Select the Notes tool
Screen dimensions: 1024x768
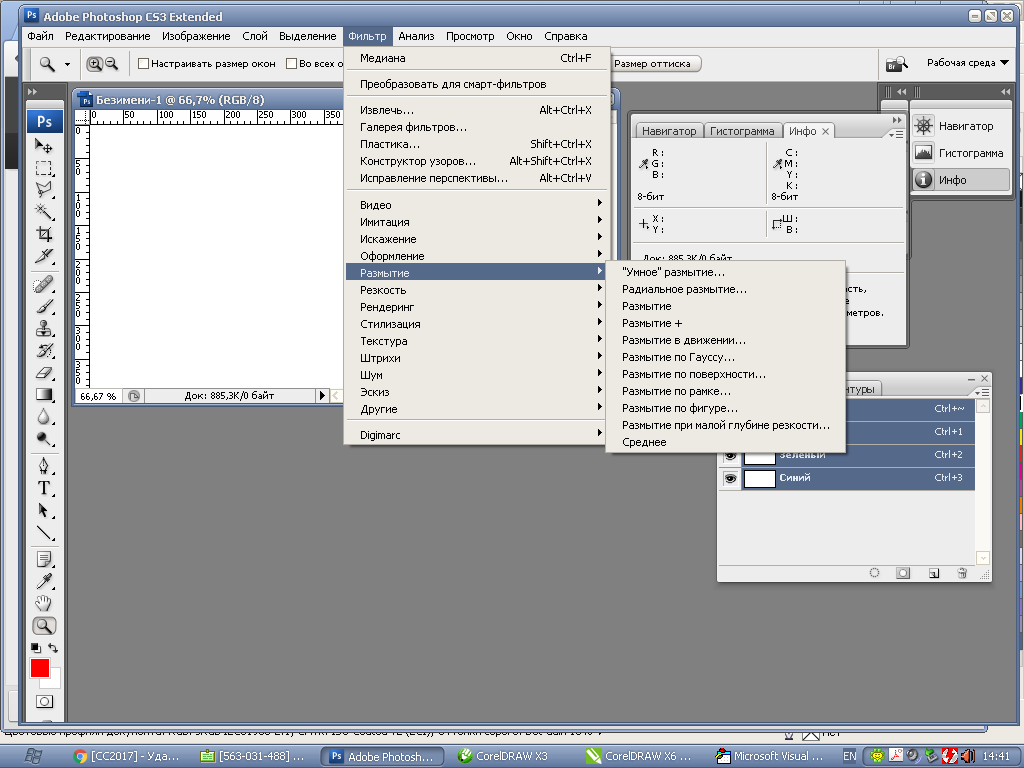(44, 560)
